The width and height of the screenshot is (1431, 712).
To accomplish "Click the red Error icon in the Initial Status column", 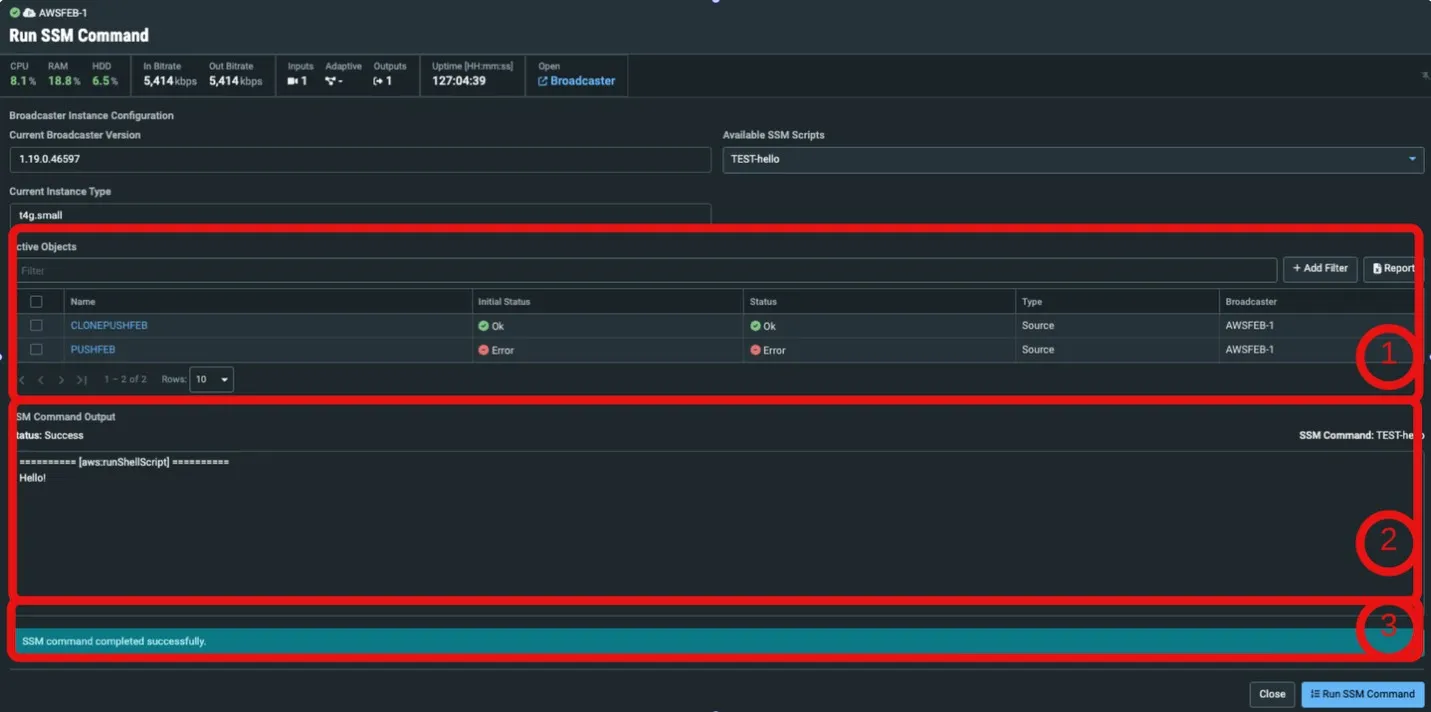I will [483, 350].
